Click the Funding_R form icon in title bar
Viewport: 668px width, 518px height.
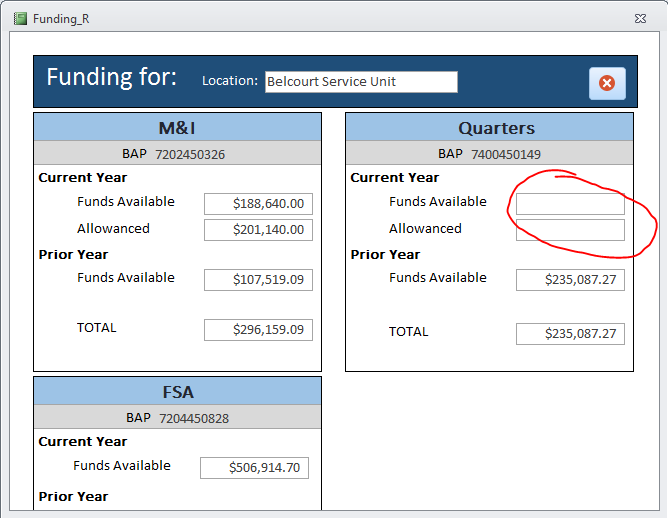click(x=19, y=18)
